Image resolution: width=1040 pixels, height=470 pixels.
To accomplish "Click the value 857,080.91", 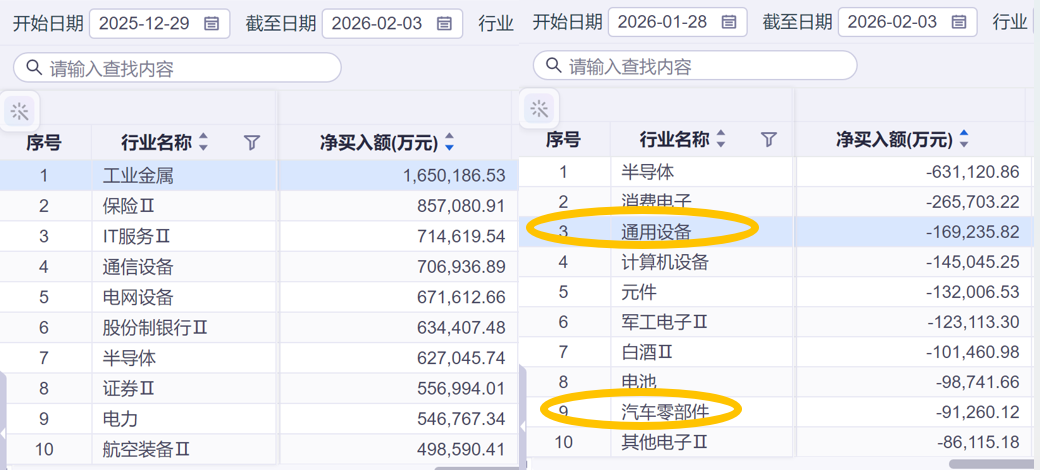I will pos(462,206).
